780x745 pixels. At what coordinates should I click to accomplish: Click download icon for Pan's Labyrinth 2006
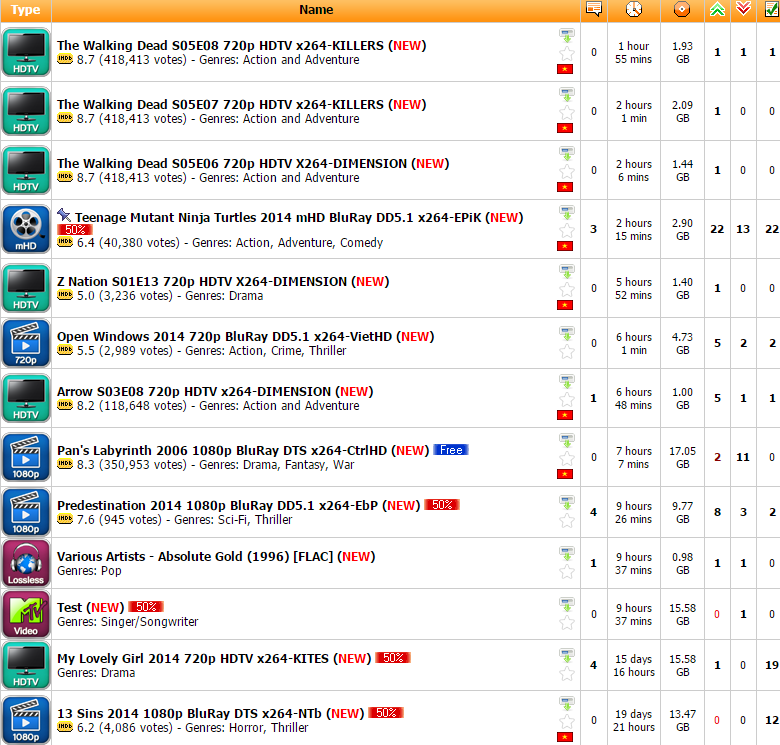click(x=567, y=440)
